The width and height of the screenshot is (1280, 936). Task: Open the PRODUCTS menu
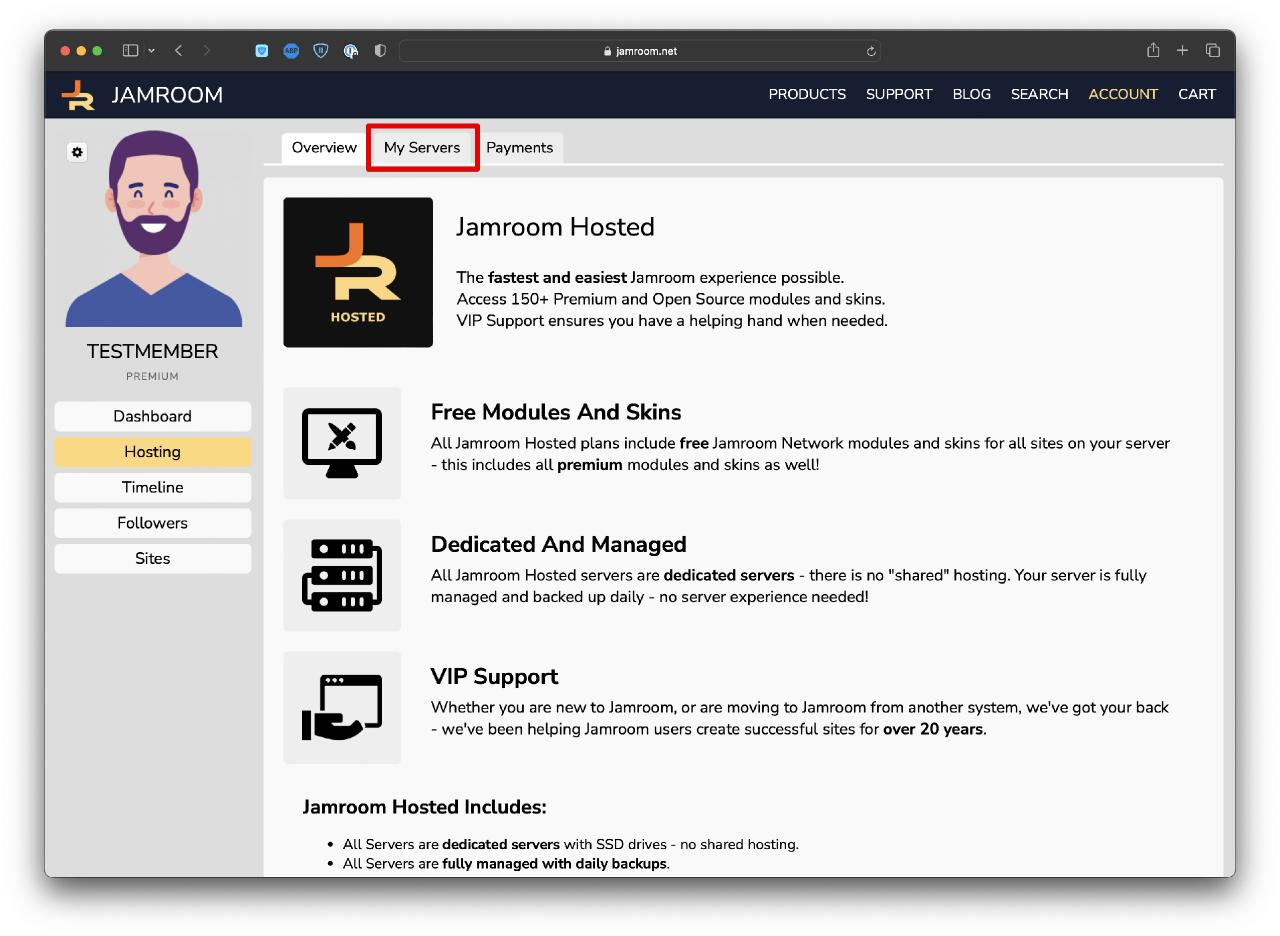[807, 94]
